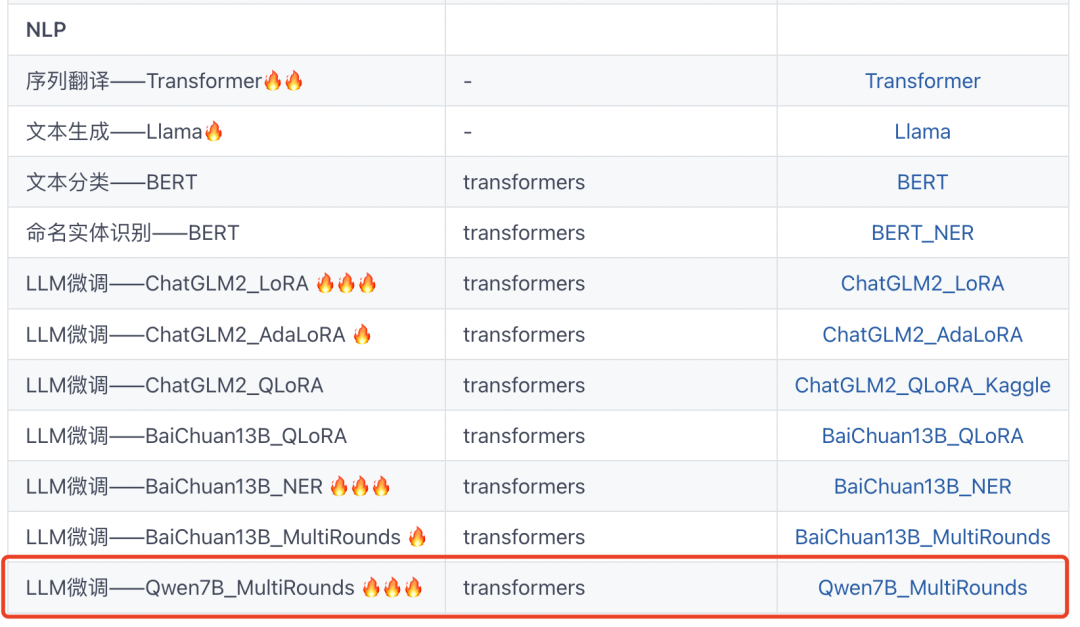Open the ChatGLM2_AdaLoRA link
The image size is (1080, 627).
click(x=922, y=335)
